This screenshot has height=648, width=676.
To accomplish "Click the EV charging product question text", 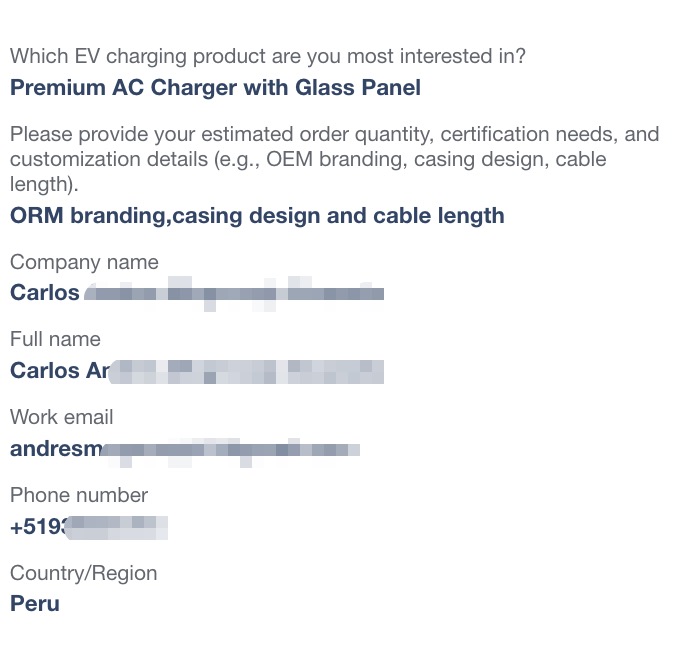I will tap(268, 56).
